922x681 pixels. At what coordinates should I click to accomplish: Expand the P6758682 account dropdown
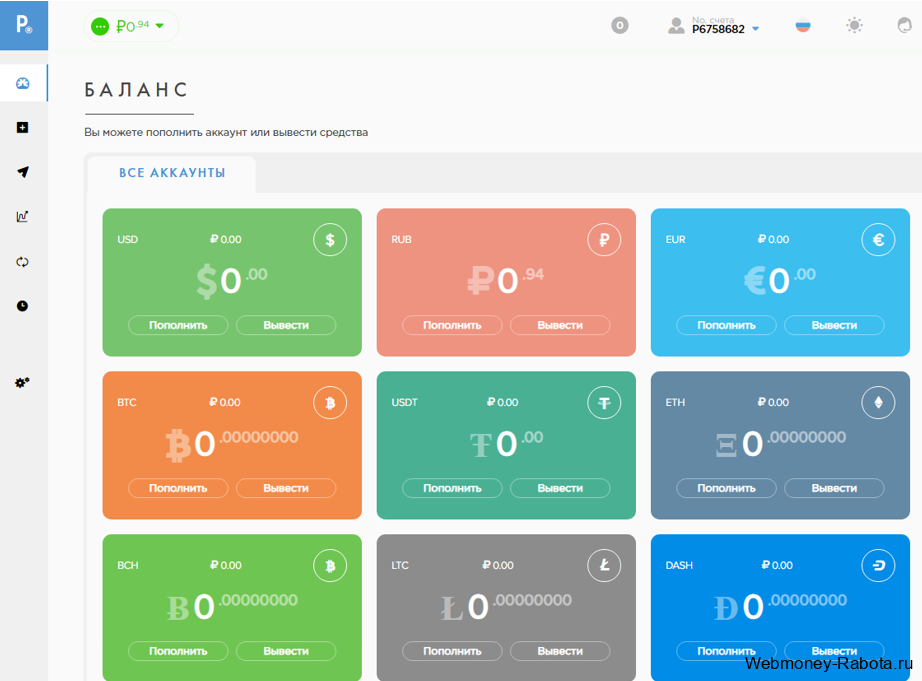[714, 25]
